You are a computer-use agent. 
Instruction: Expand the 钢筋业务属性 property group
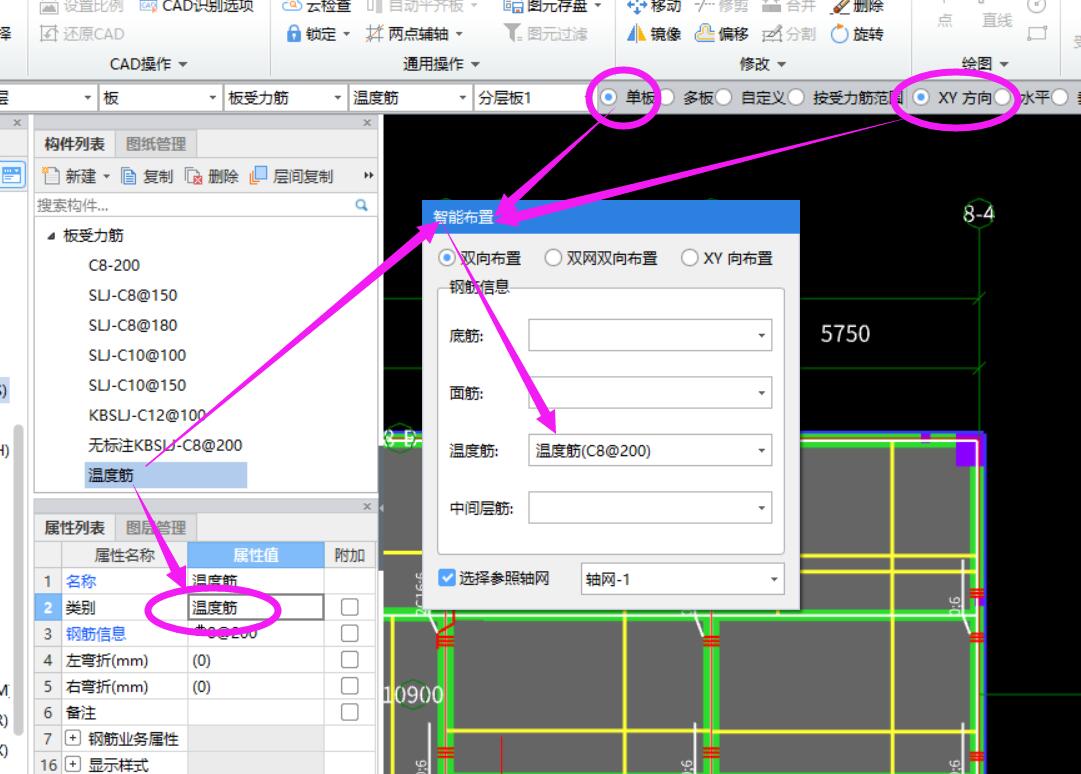click(x=72, y=738)
